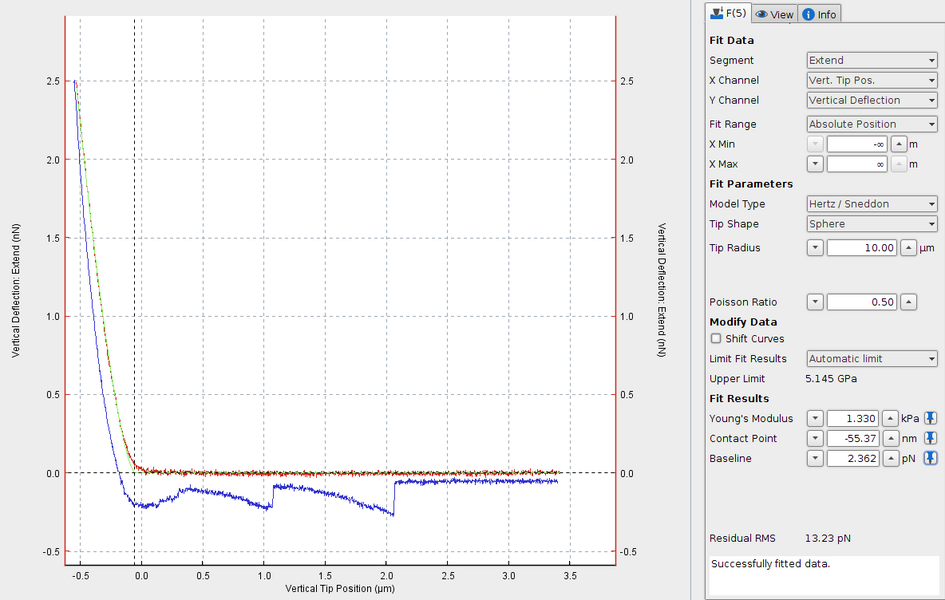Pin the Baseline fit value

[930, 458]
